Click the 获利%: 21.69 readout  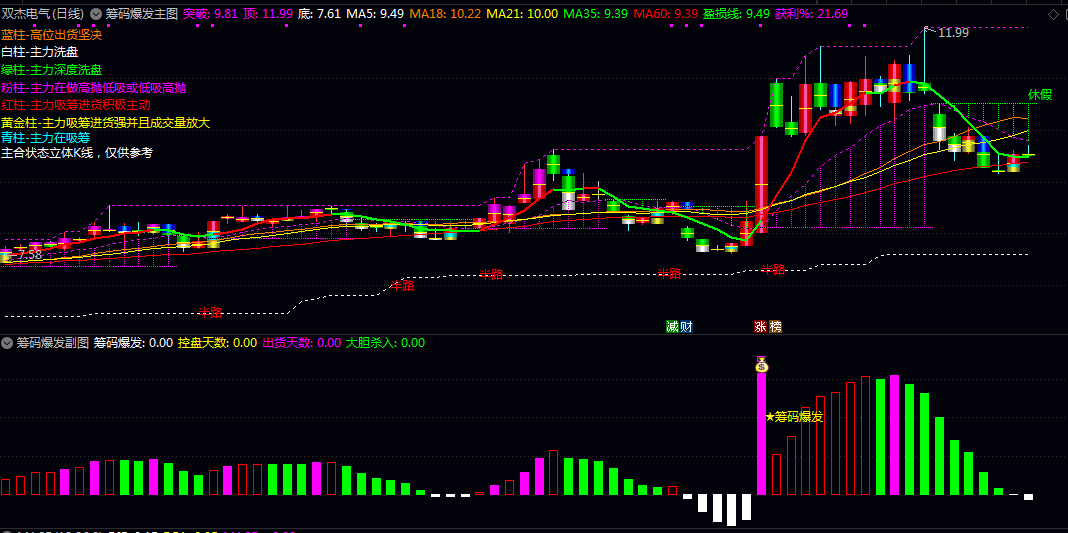812,14
